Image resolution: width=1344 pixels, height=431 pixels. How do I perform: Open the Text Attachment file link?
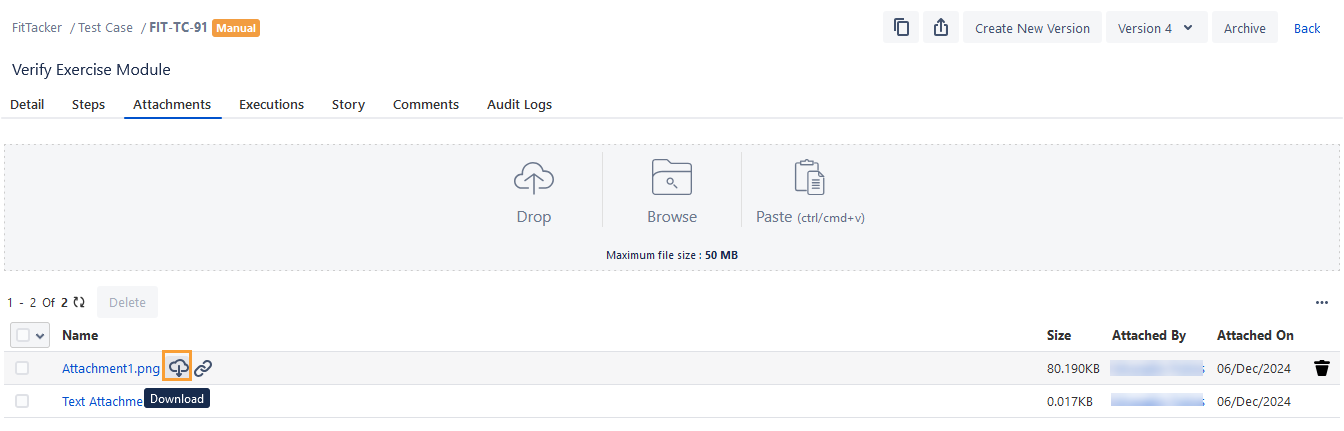click(x=103, y=401)
